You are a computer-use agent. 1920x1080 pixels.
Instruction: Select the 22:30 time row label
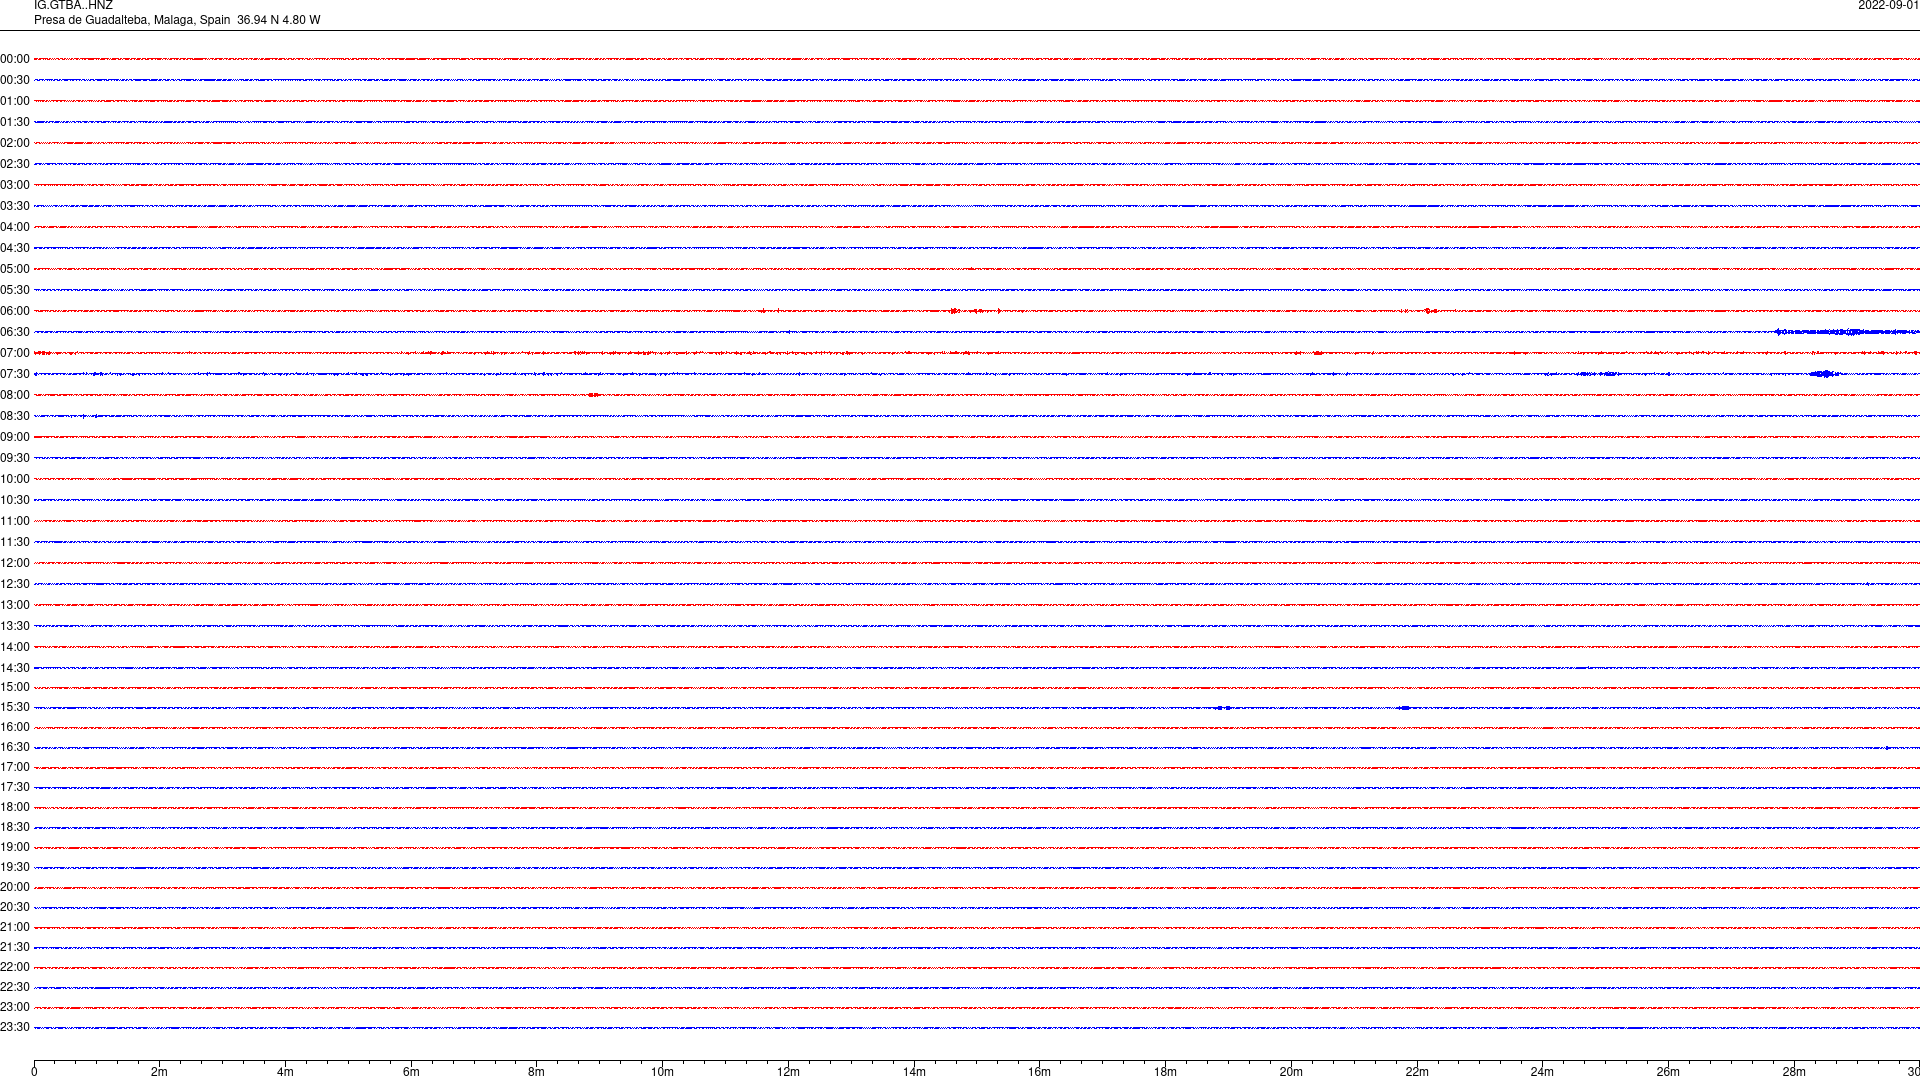click(15, 987)
